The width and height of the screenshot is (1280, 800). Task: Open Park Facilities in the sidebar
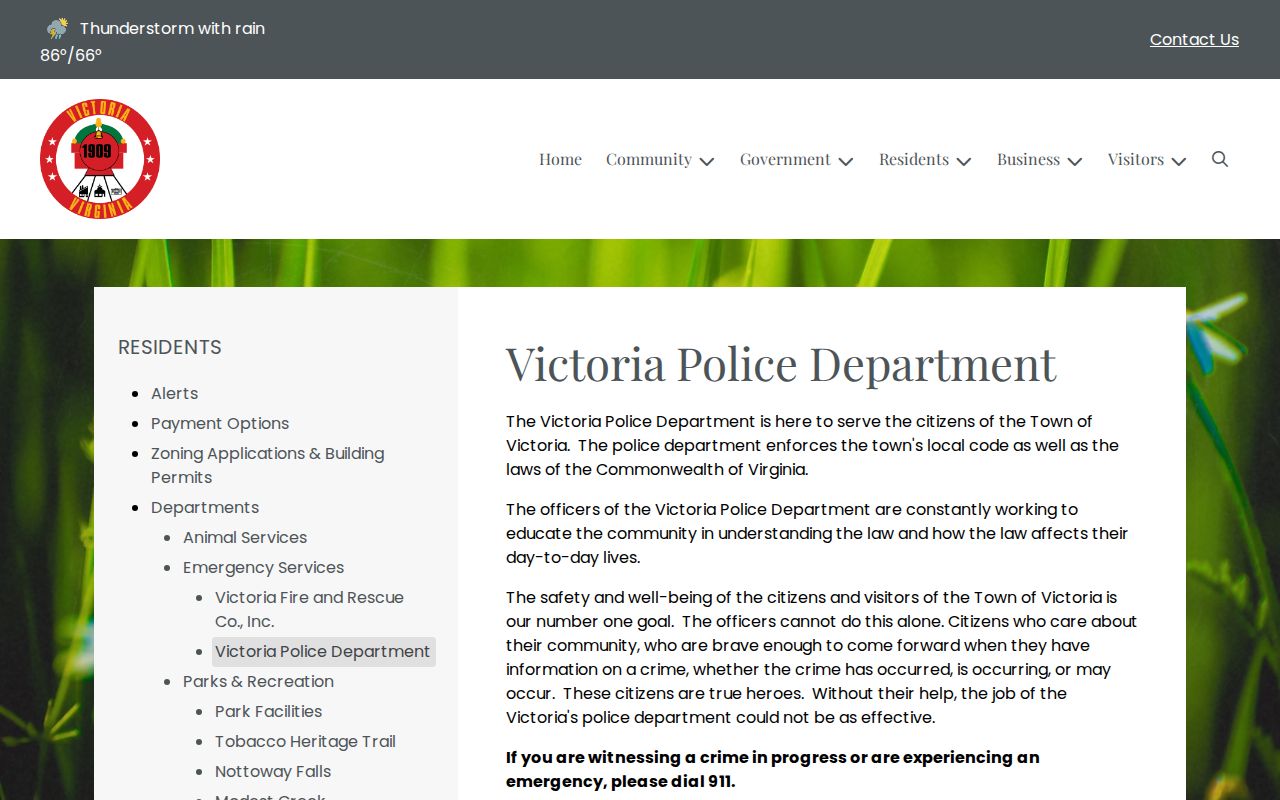pos(269,711)
